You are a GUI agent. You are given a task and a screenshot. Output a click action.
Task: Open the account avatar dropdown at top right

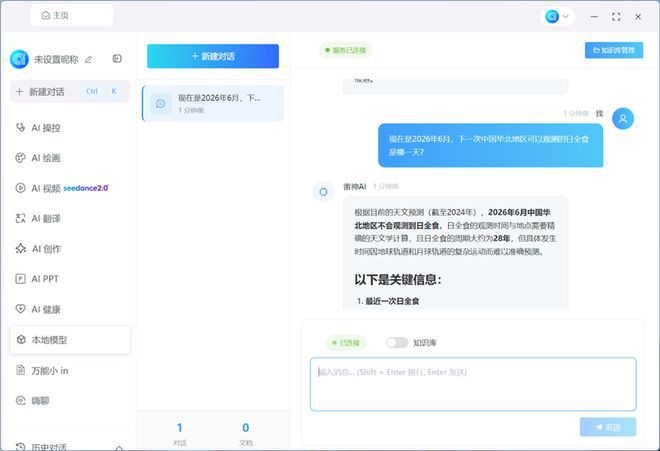click(x=557, y=16)
